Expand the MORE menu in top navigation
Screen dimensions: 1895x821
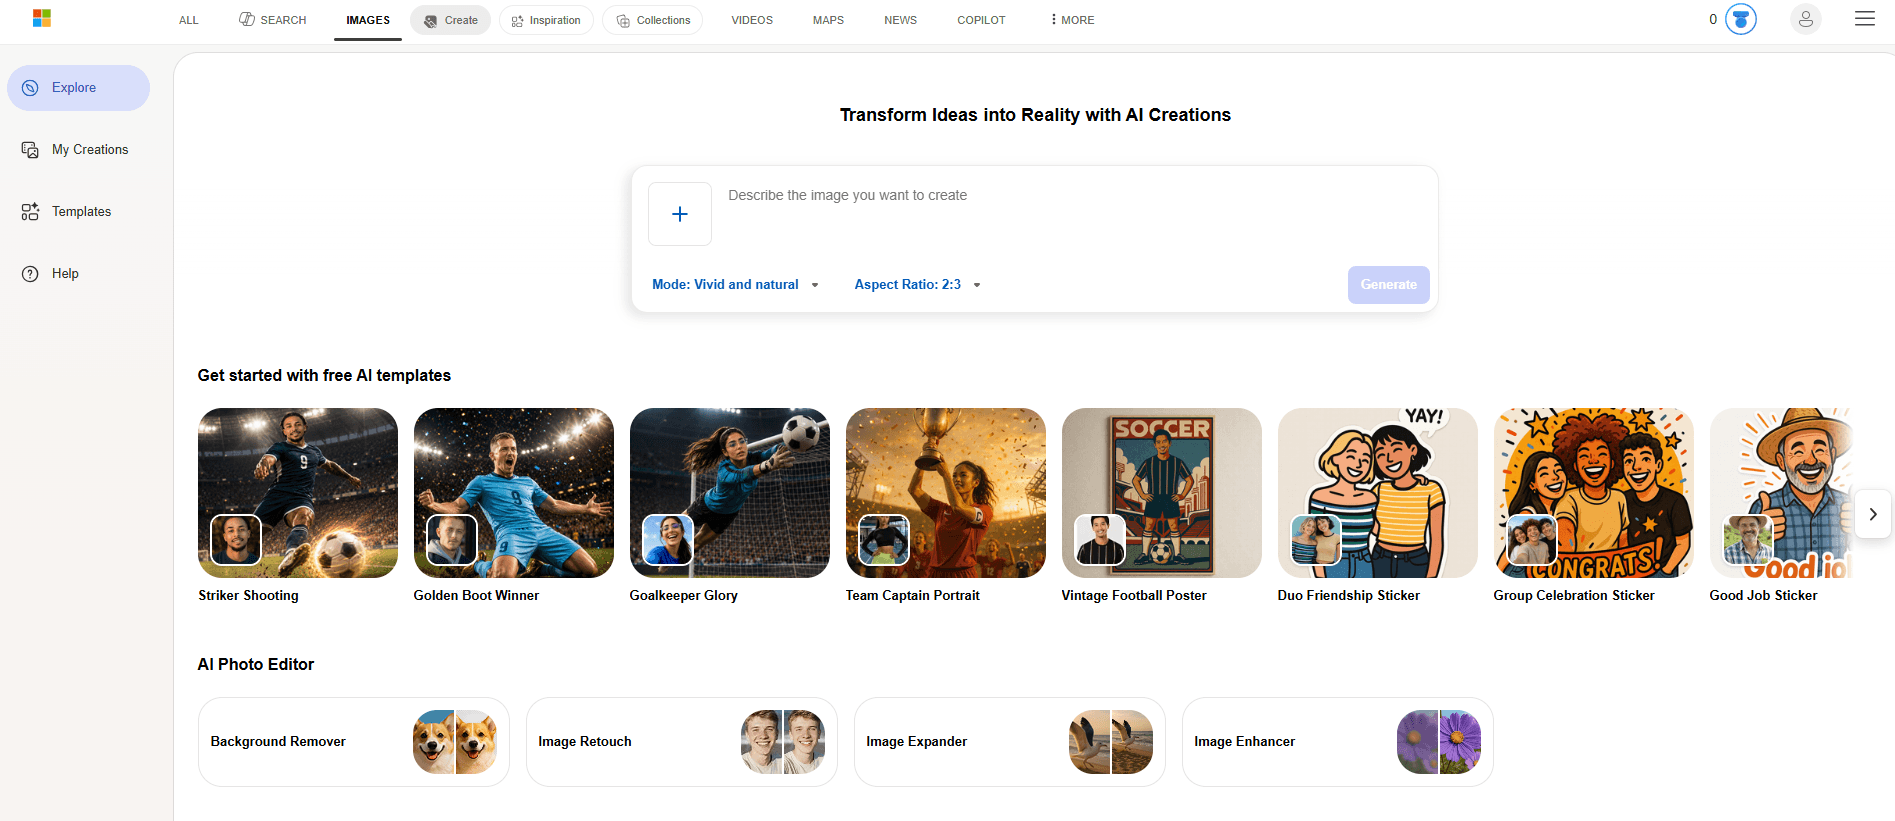(x=1072, y=20)
